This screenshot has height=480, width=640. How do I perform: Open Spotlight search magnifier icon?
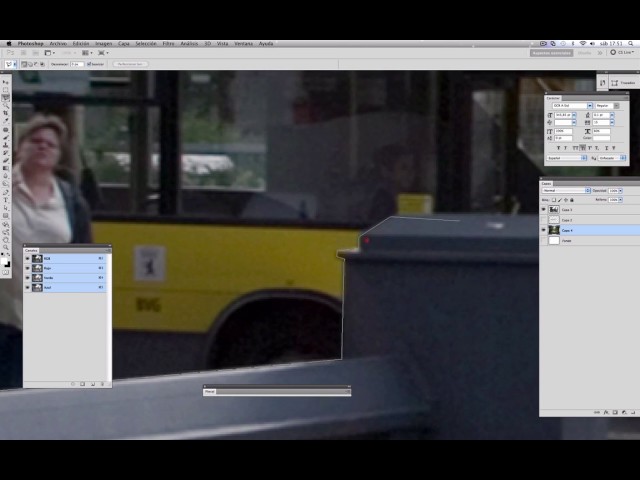(631, 43)
